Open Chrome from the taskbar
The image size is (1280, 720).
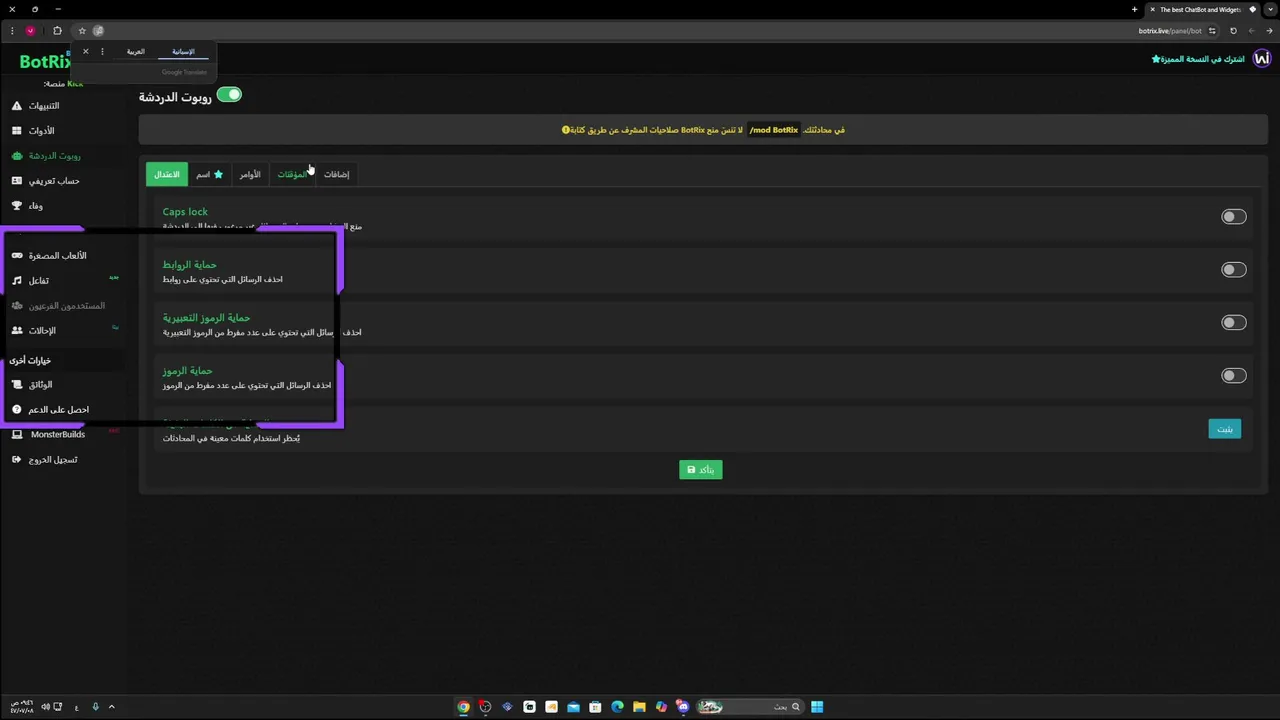click(x=463, y=707)
